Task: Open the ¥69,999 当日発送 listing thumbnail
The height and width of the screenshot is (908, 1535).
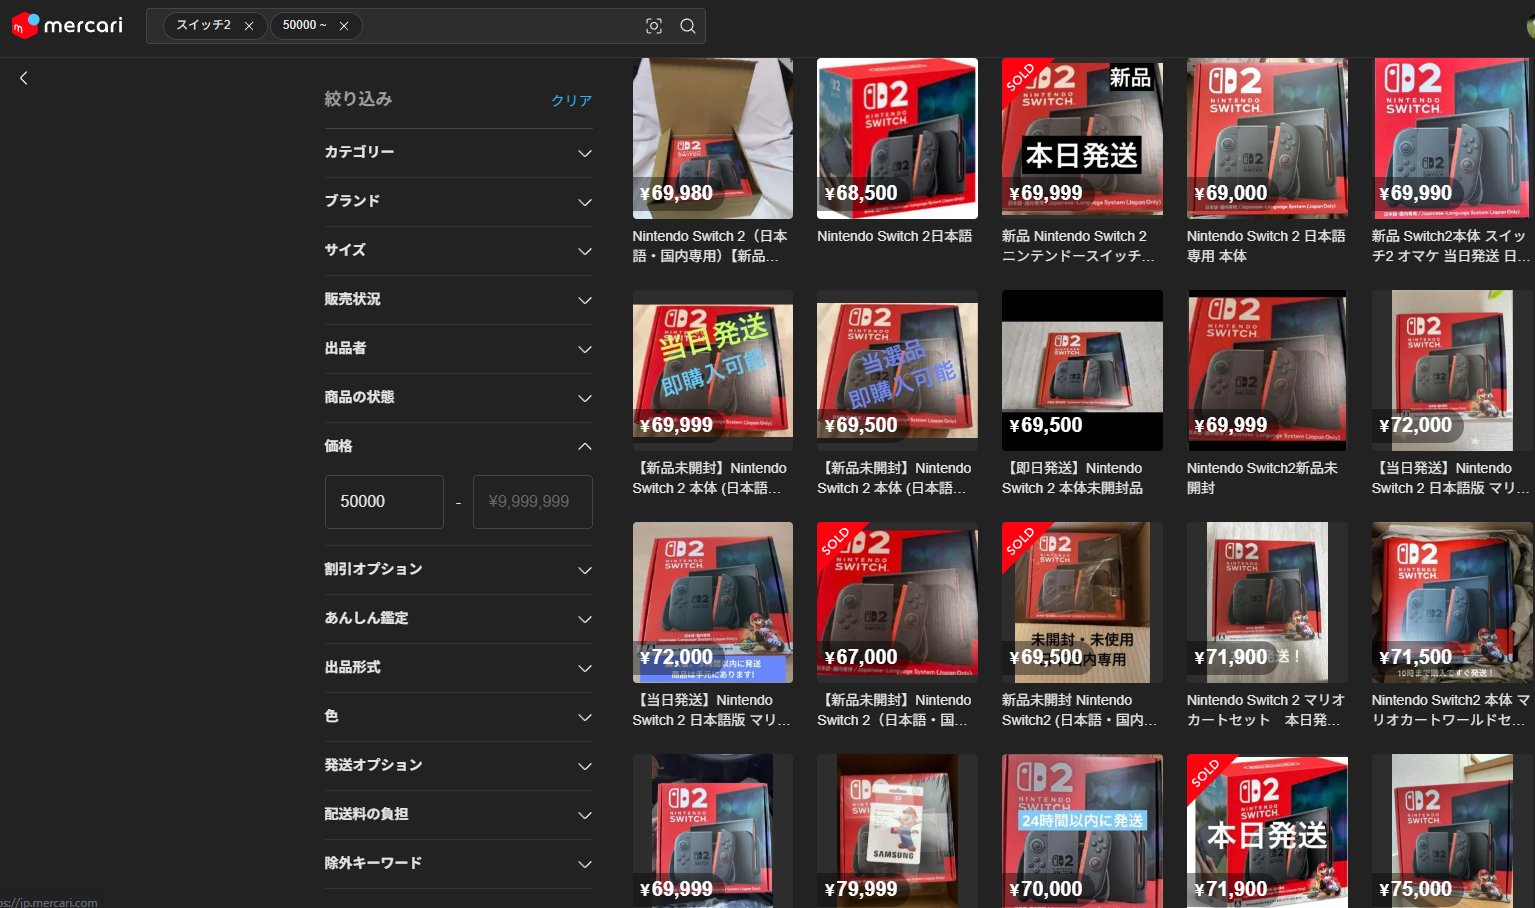Action: (x=713, y=370)
